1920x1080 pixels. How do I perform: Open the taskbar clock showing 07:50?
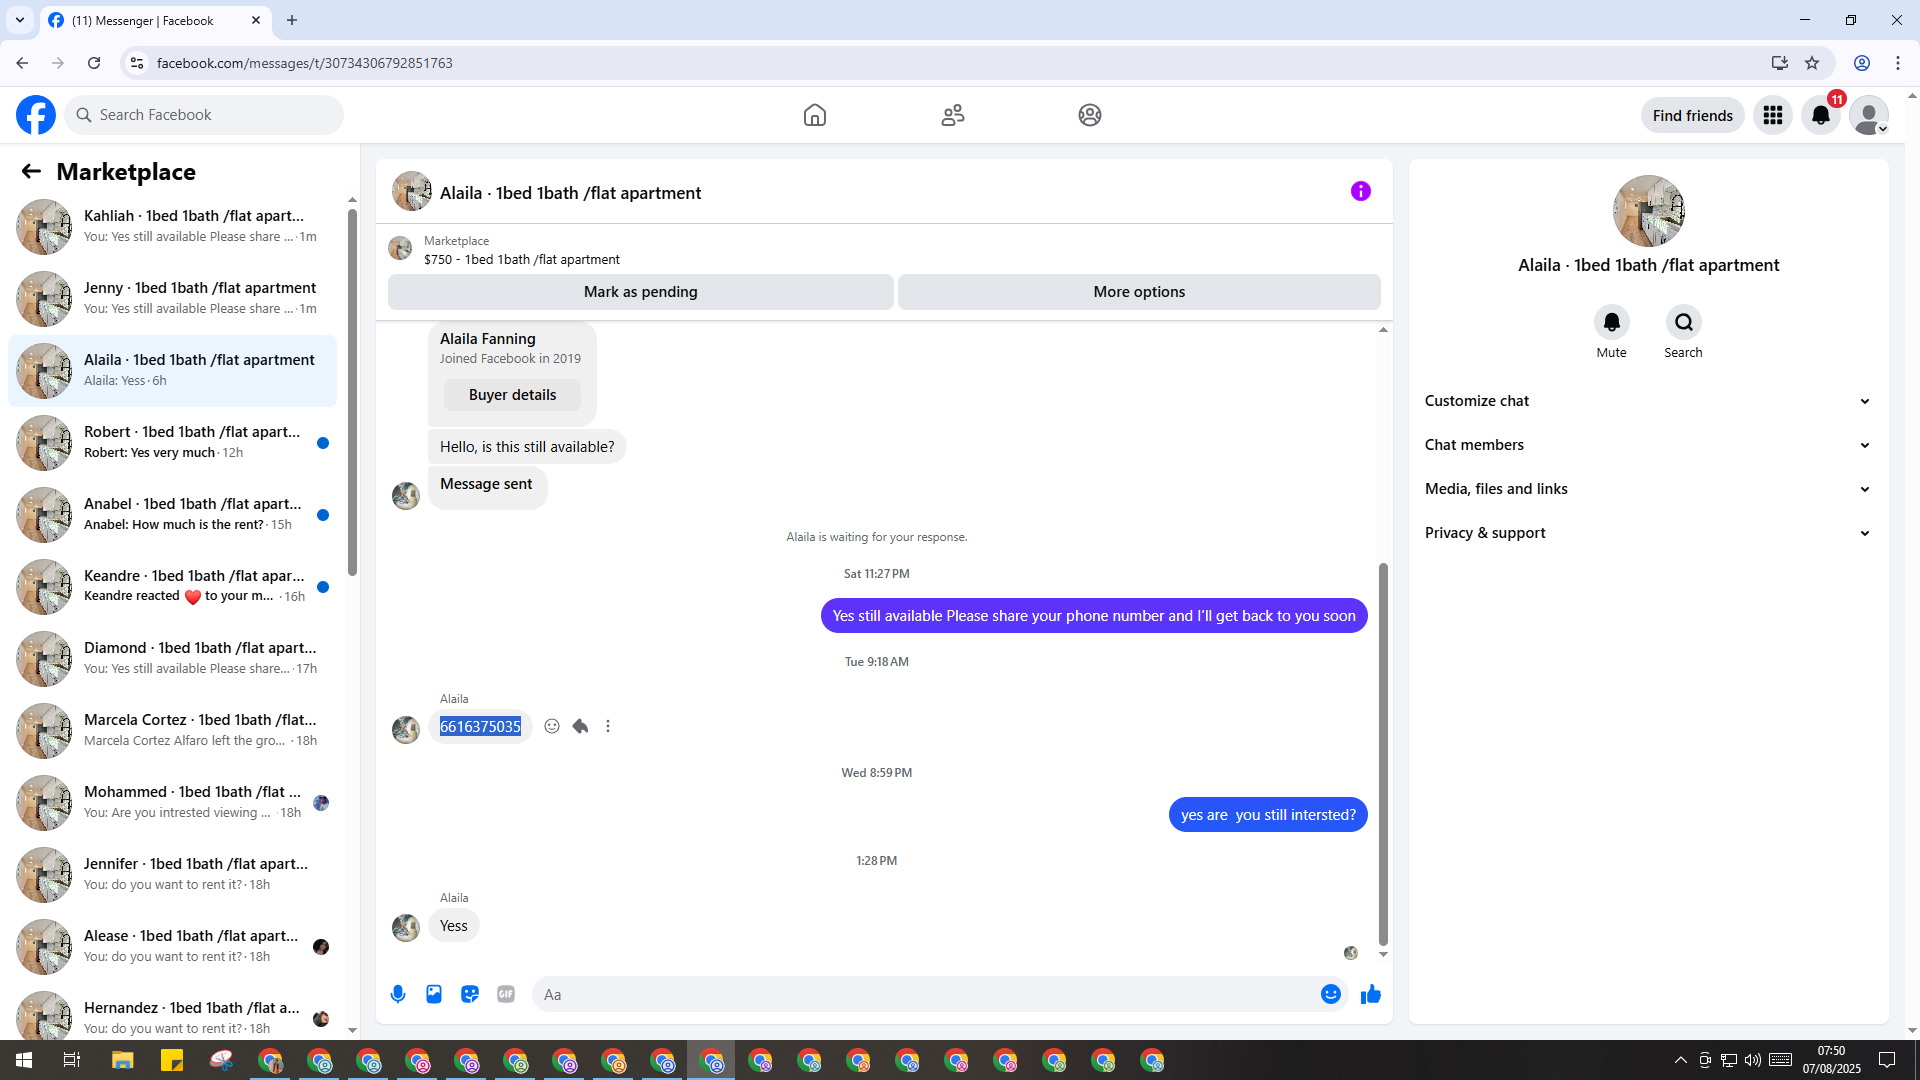1831,1060
